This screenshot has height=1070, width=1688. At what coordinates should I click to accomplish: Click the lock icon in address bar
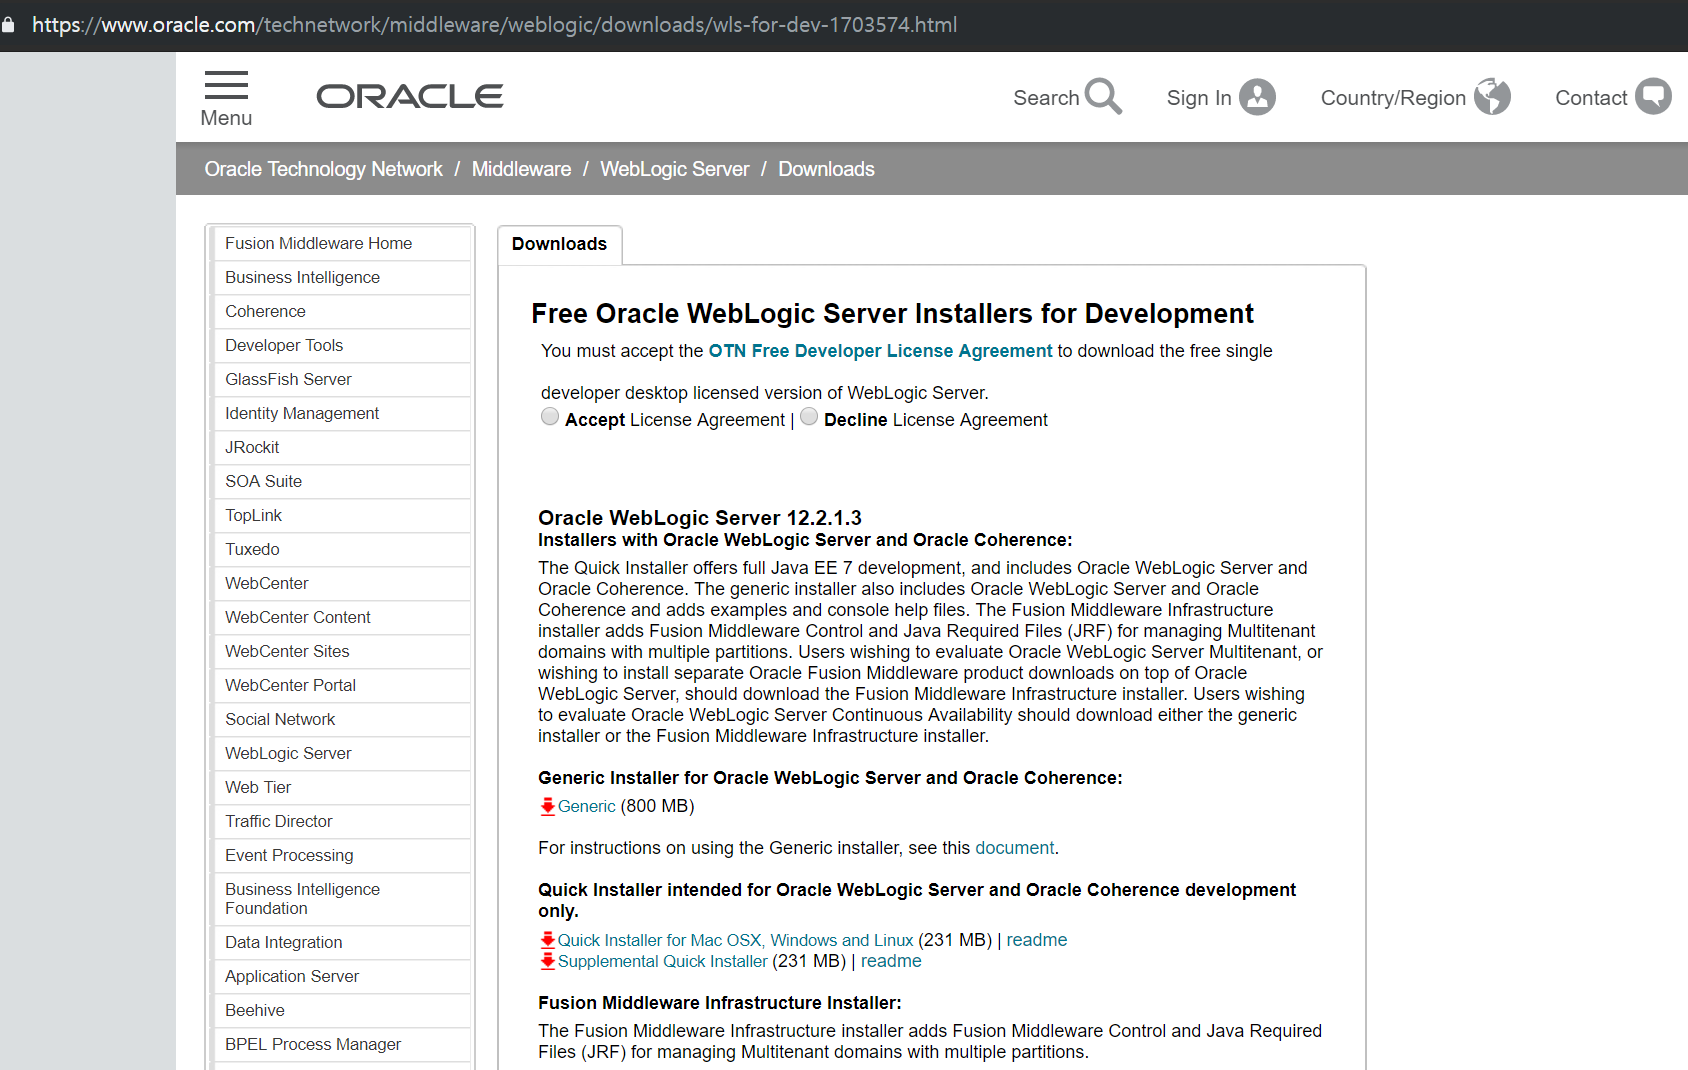click(x=8, y=24)
